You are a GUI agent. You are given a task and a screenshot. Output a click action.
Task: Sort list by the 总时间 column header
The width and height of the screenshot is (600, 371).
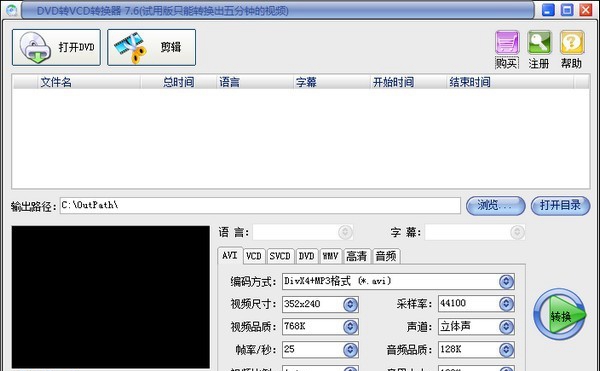pos(179,82)
